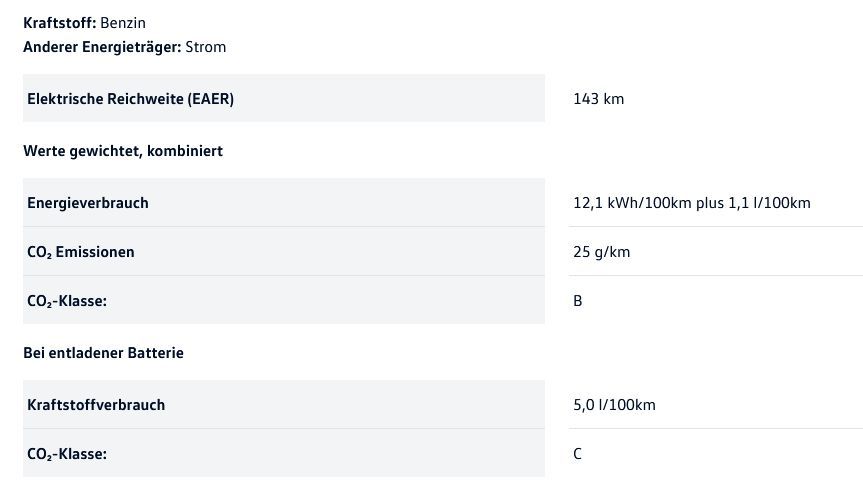The height and width of the screenshot is (501, 863).
Task: Click the word 'Strom'
Action: (206, 46)
